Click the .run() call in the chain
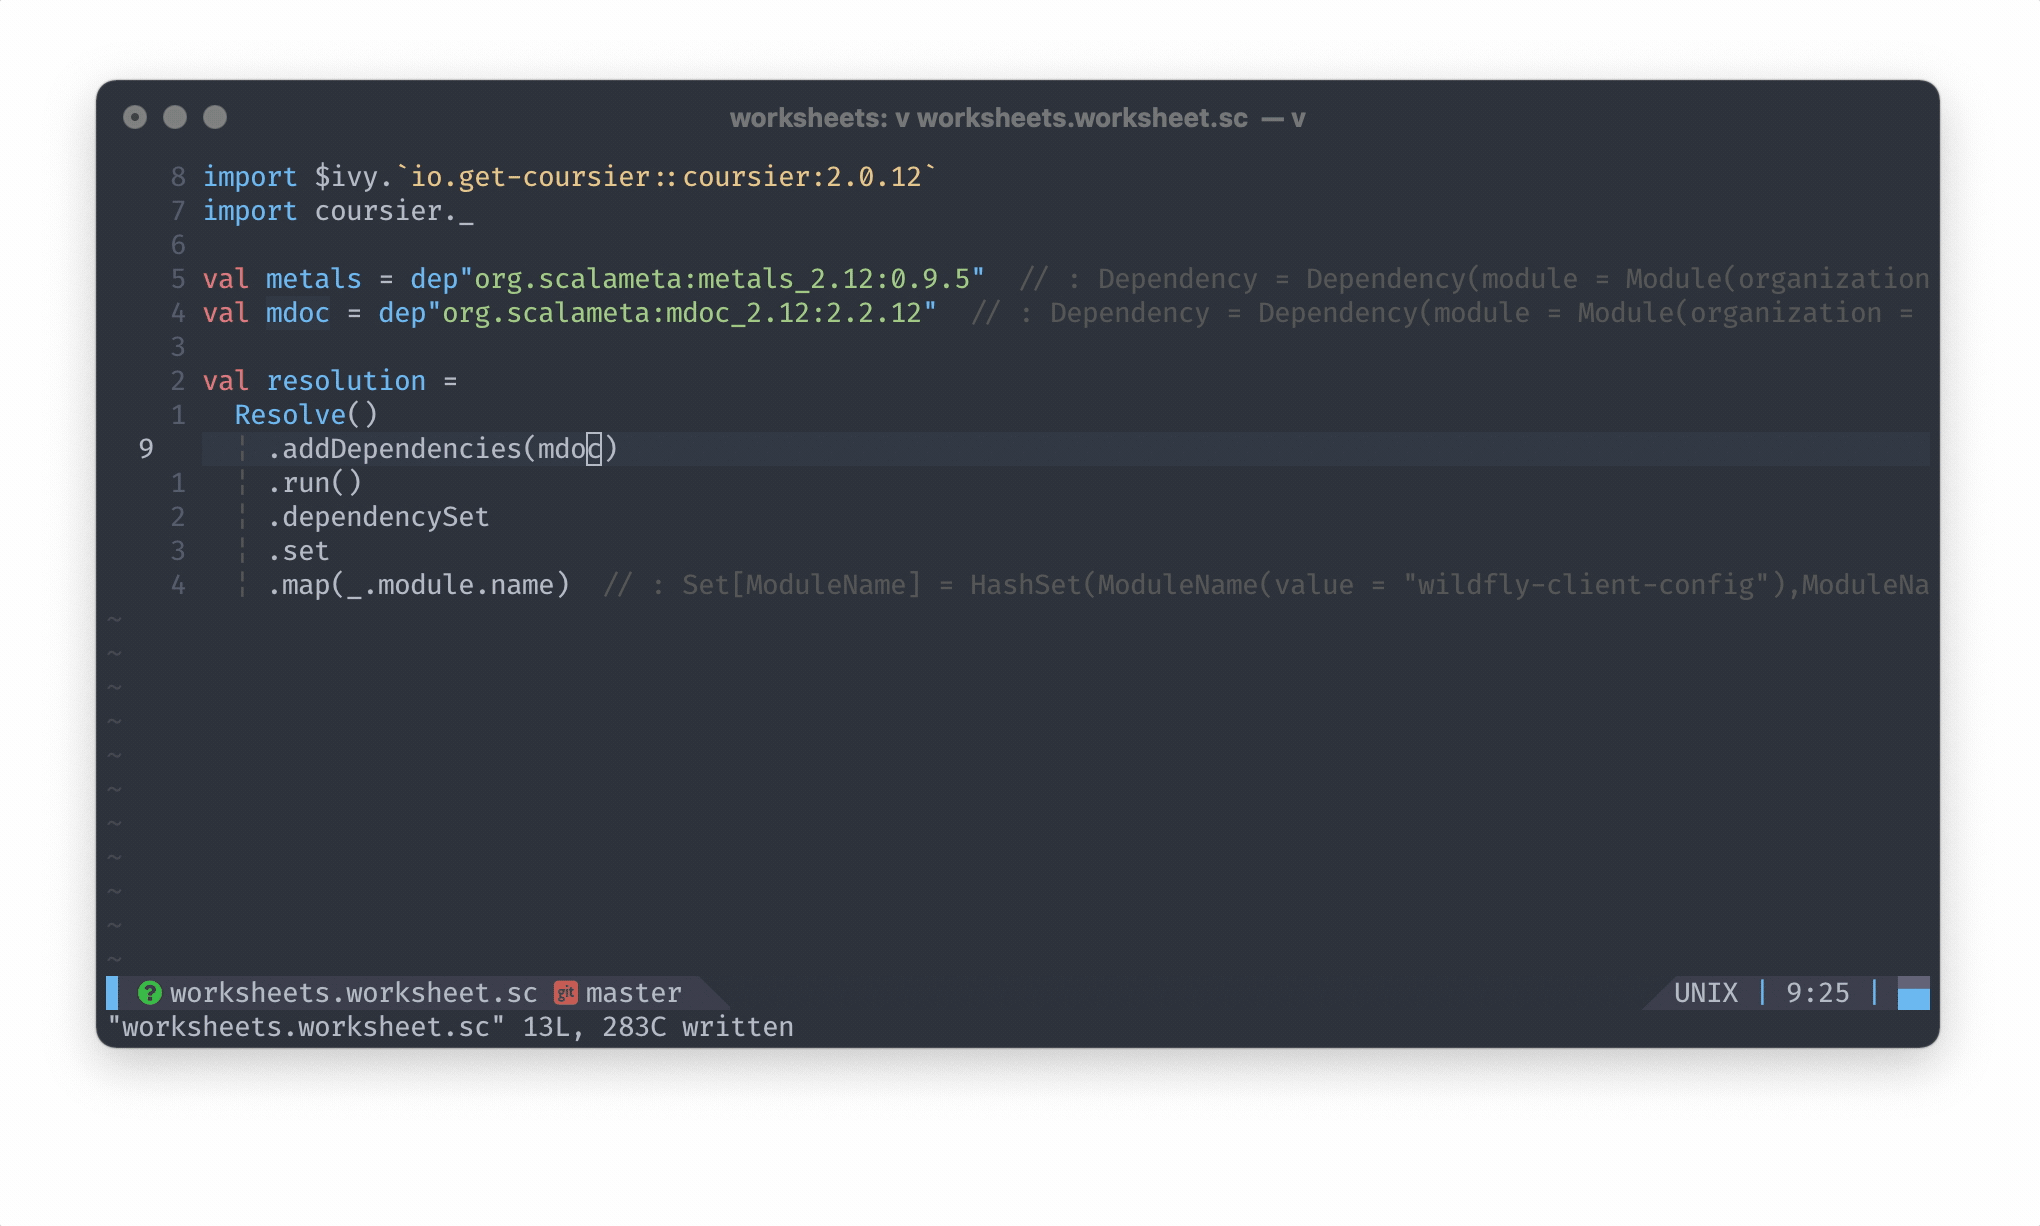 pos(314,482)
